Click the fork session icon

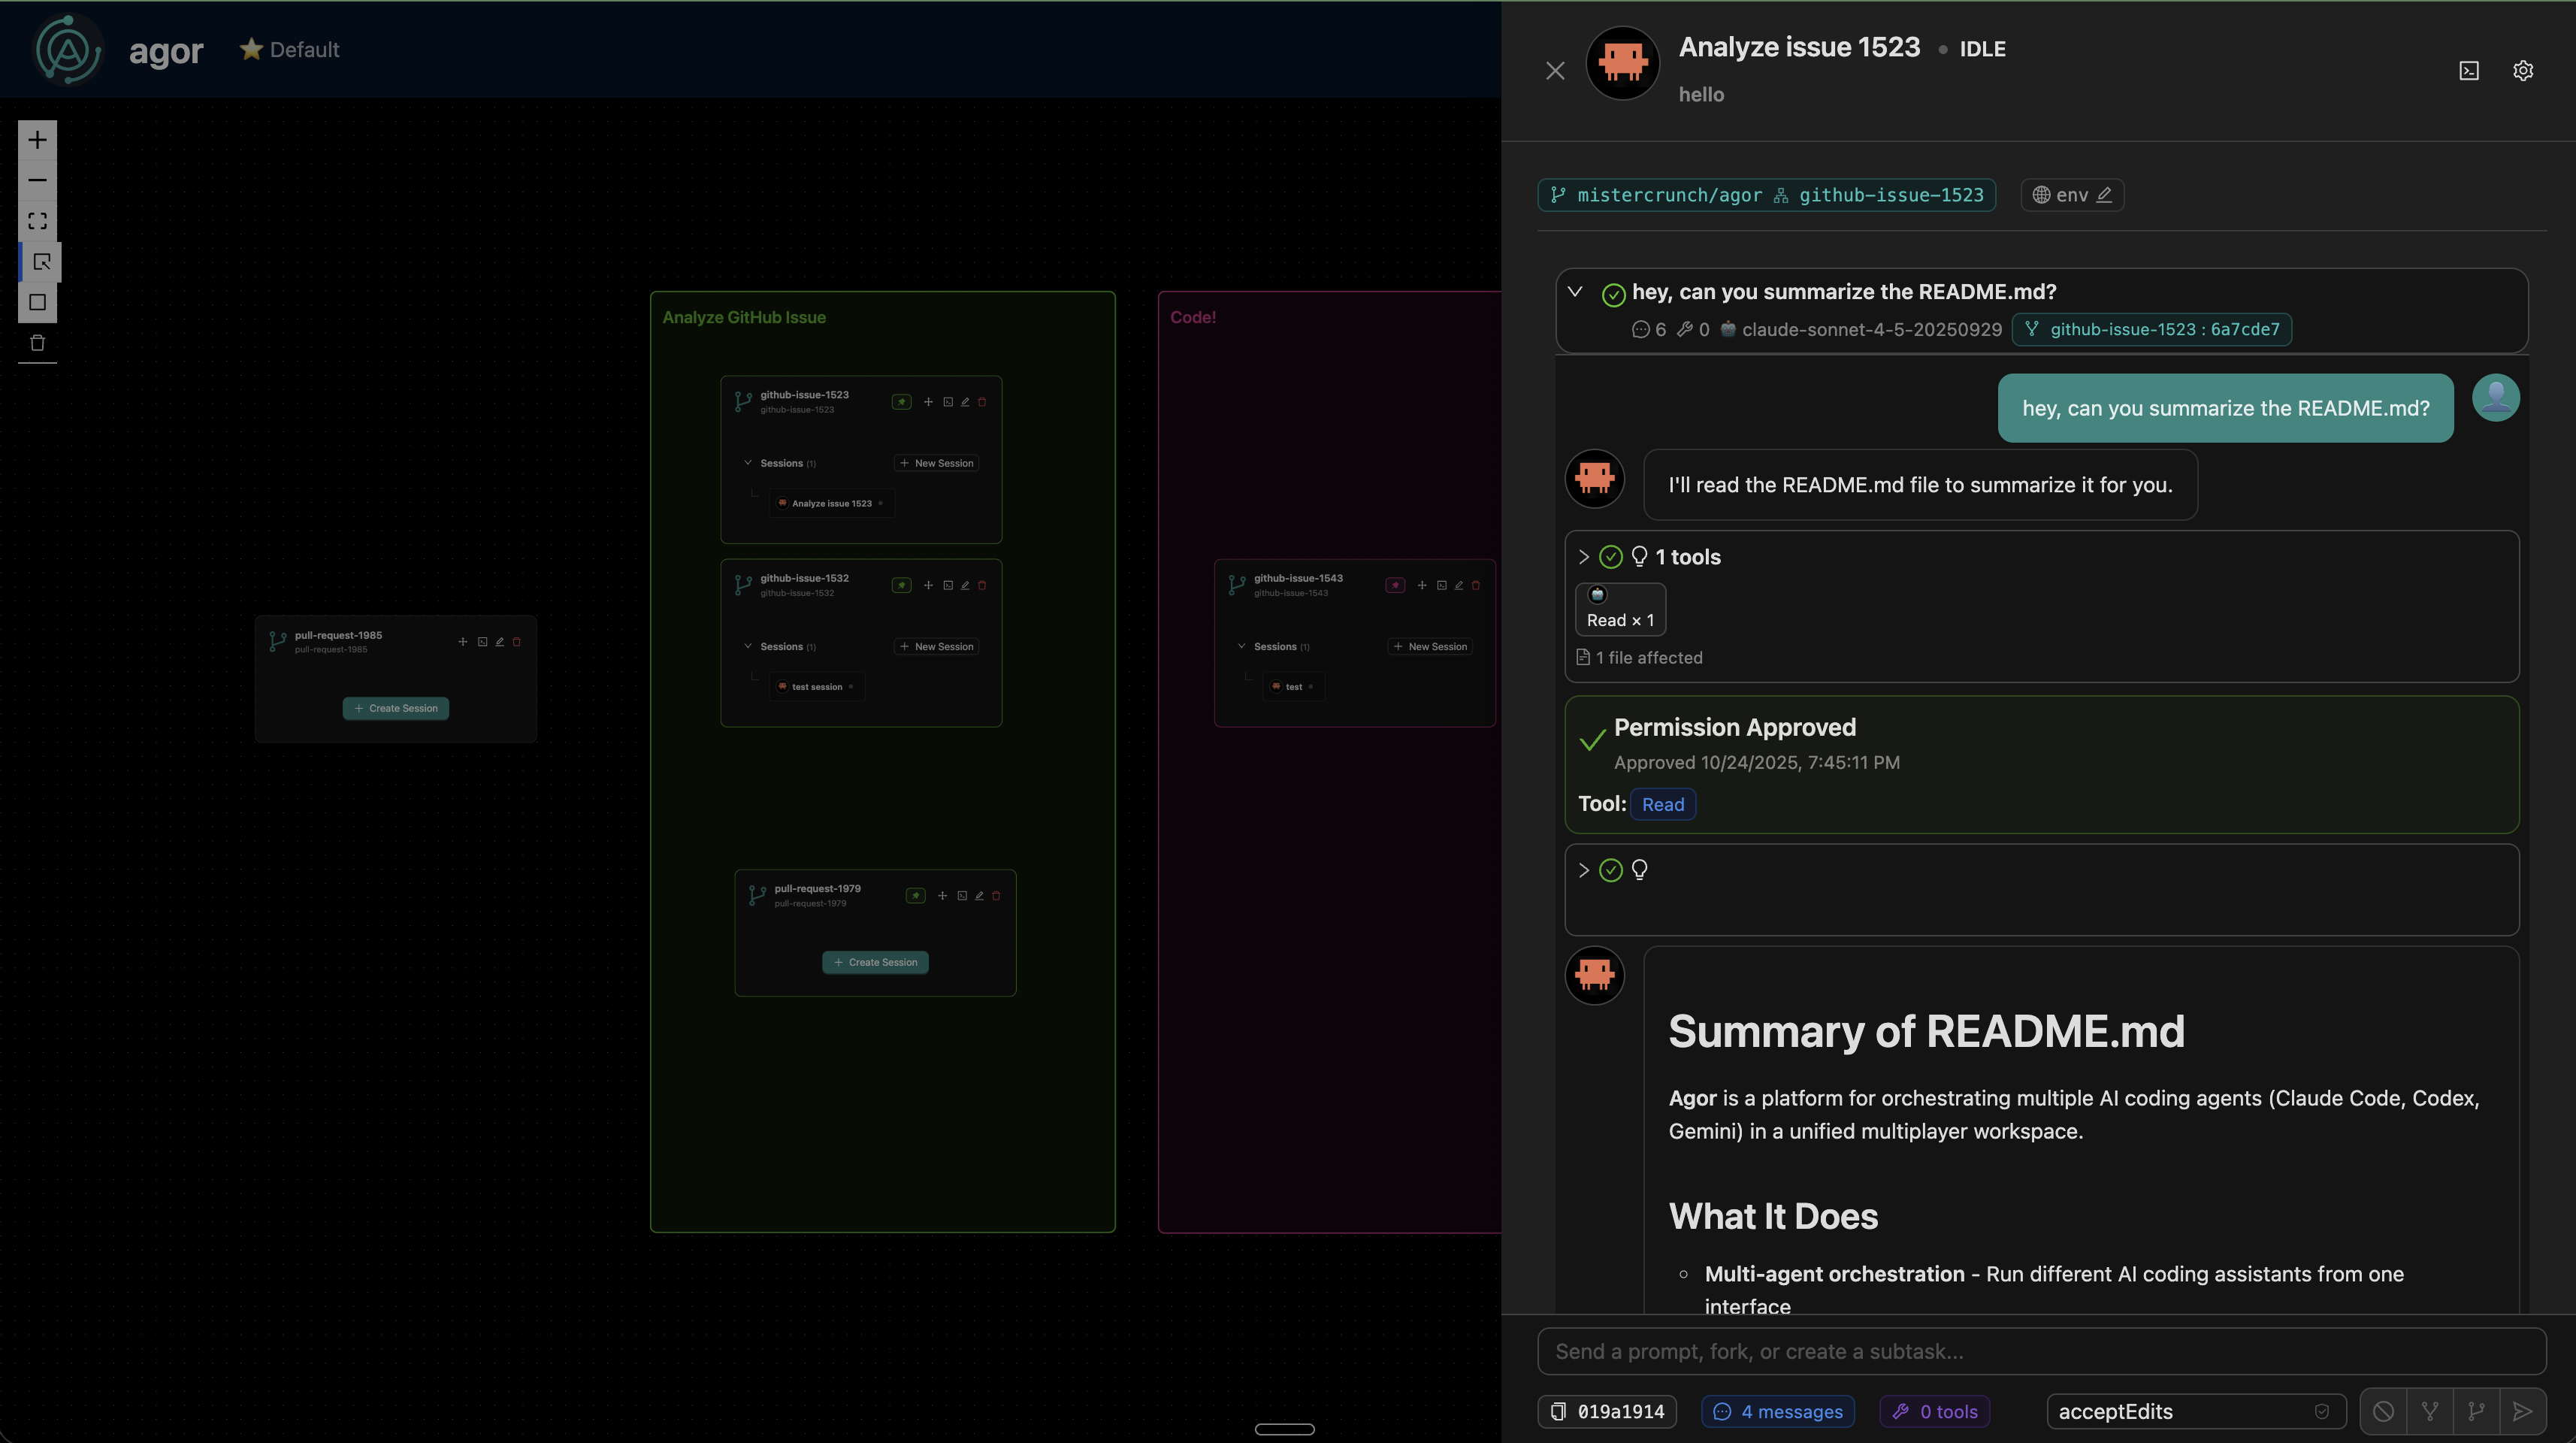pyautogui.click(x=2429, y=1411)
